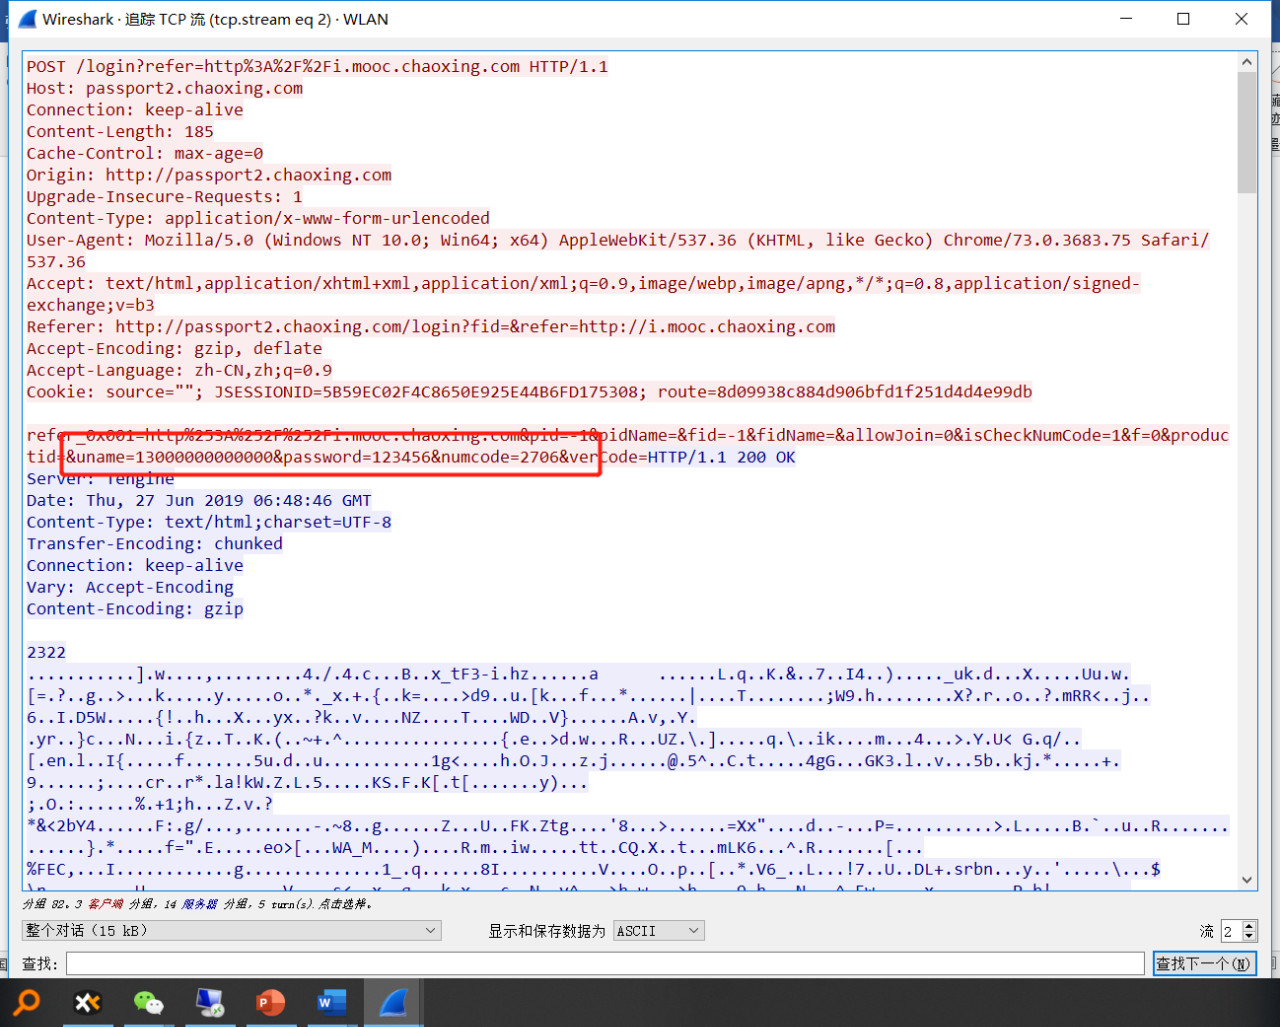
Task: Minimize the Wireshark stream window
Action: tap(1127, 19)
